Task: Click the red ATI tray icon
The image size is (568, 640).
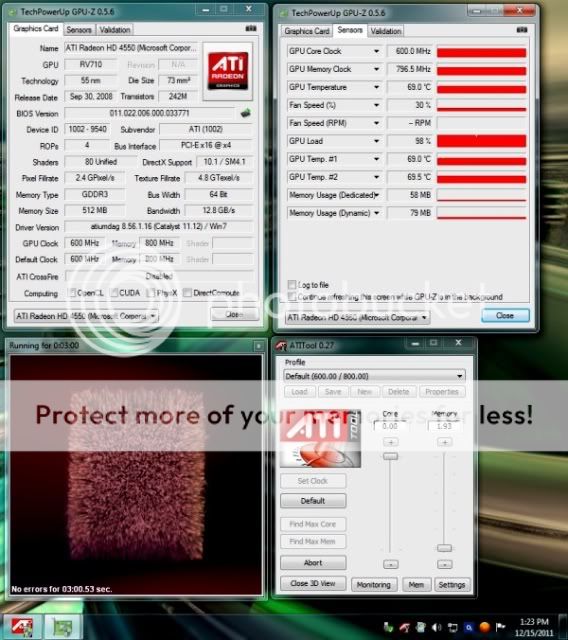Action: [x=404, y=627]
